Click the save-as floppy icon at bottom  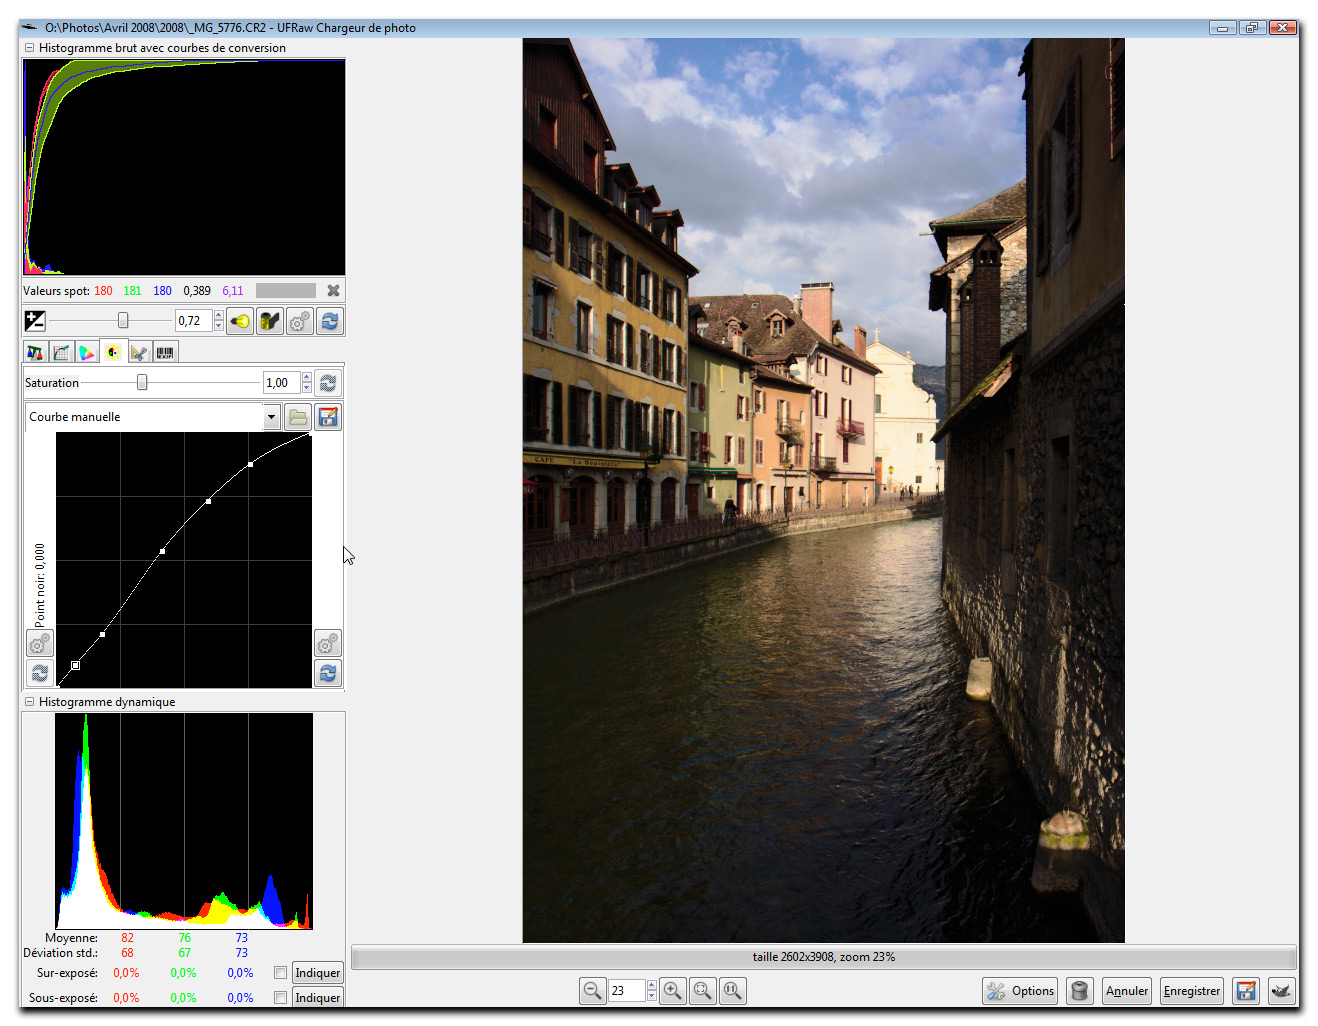pyautogui.click(x=1246, y=991)
